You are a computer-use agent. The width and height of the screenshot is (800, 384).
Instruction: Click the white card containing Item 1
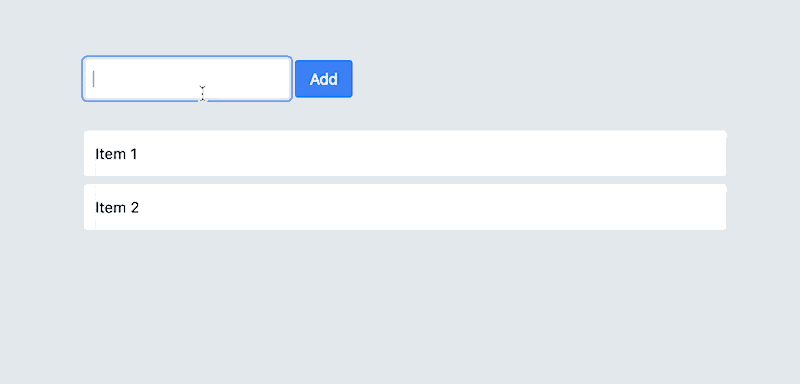click(x=405, y=153)
